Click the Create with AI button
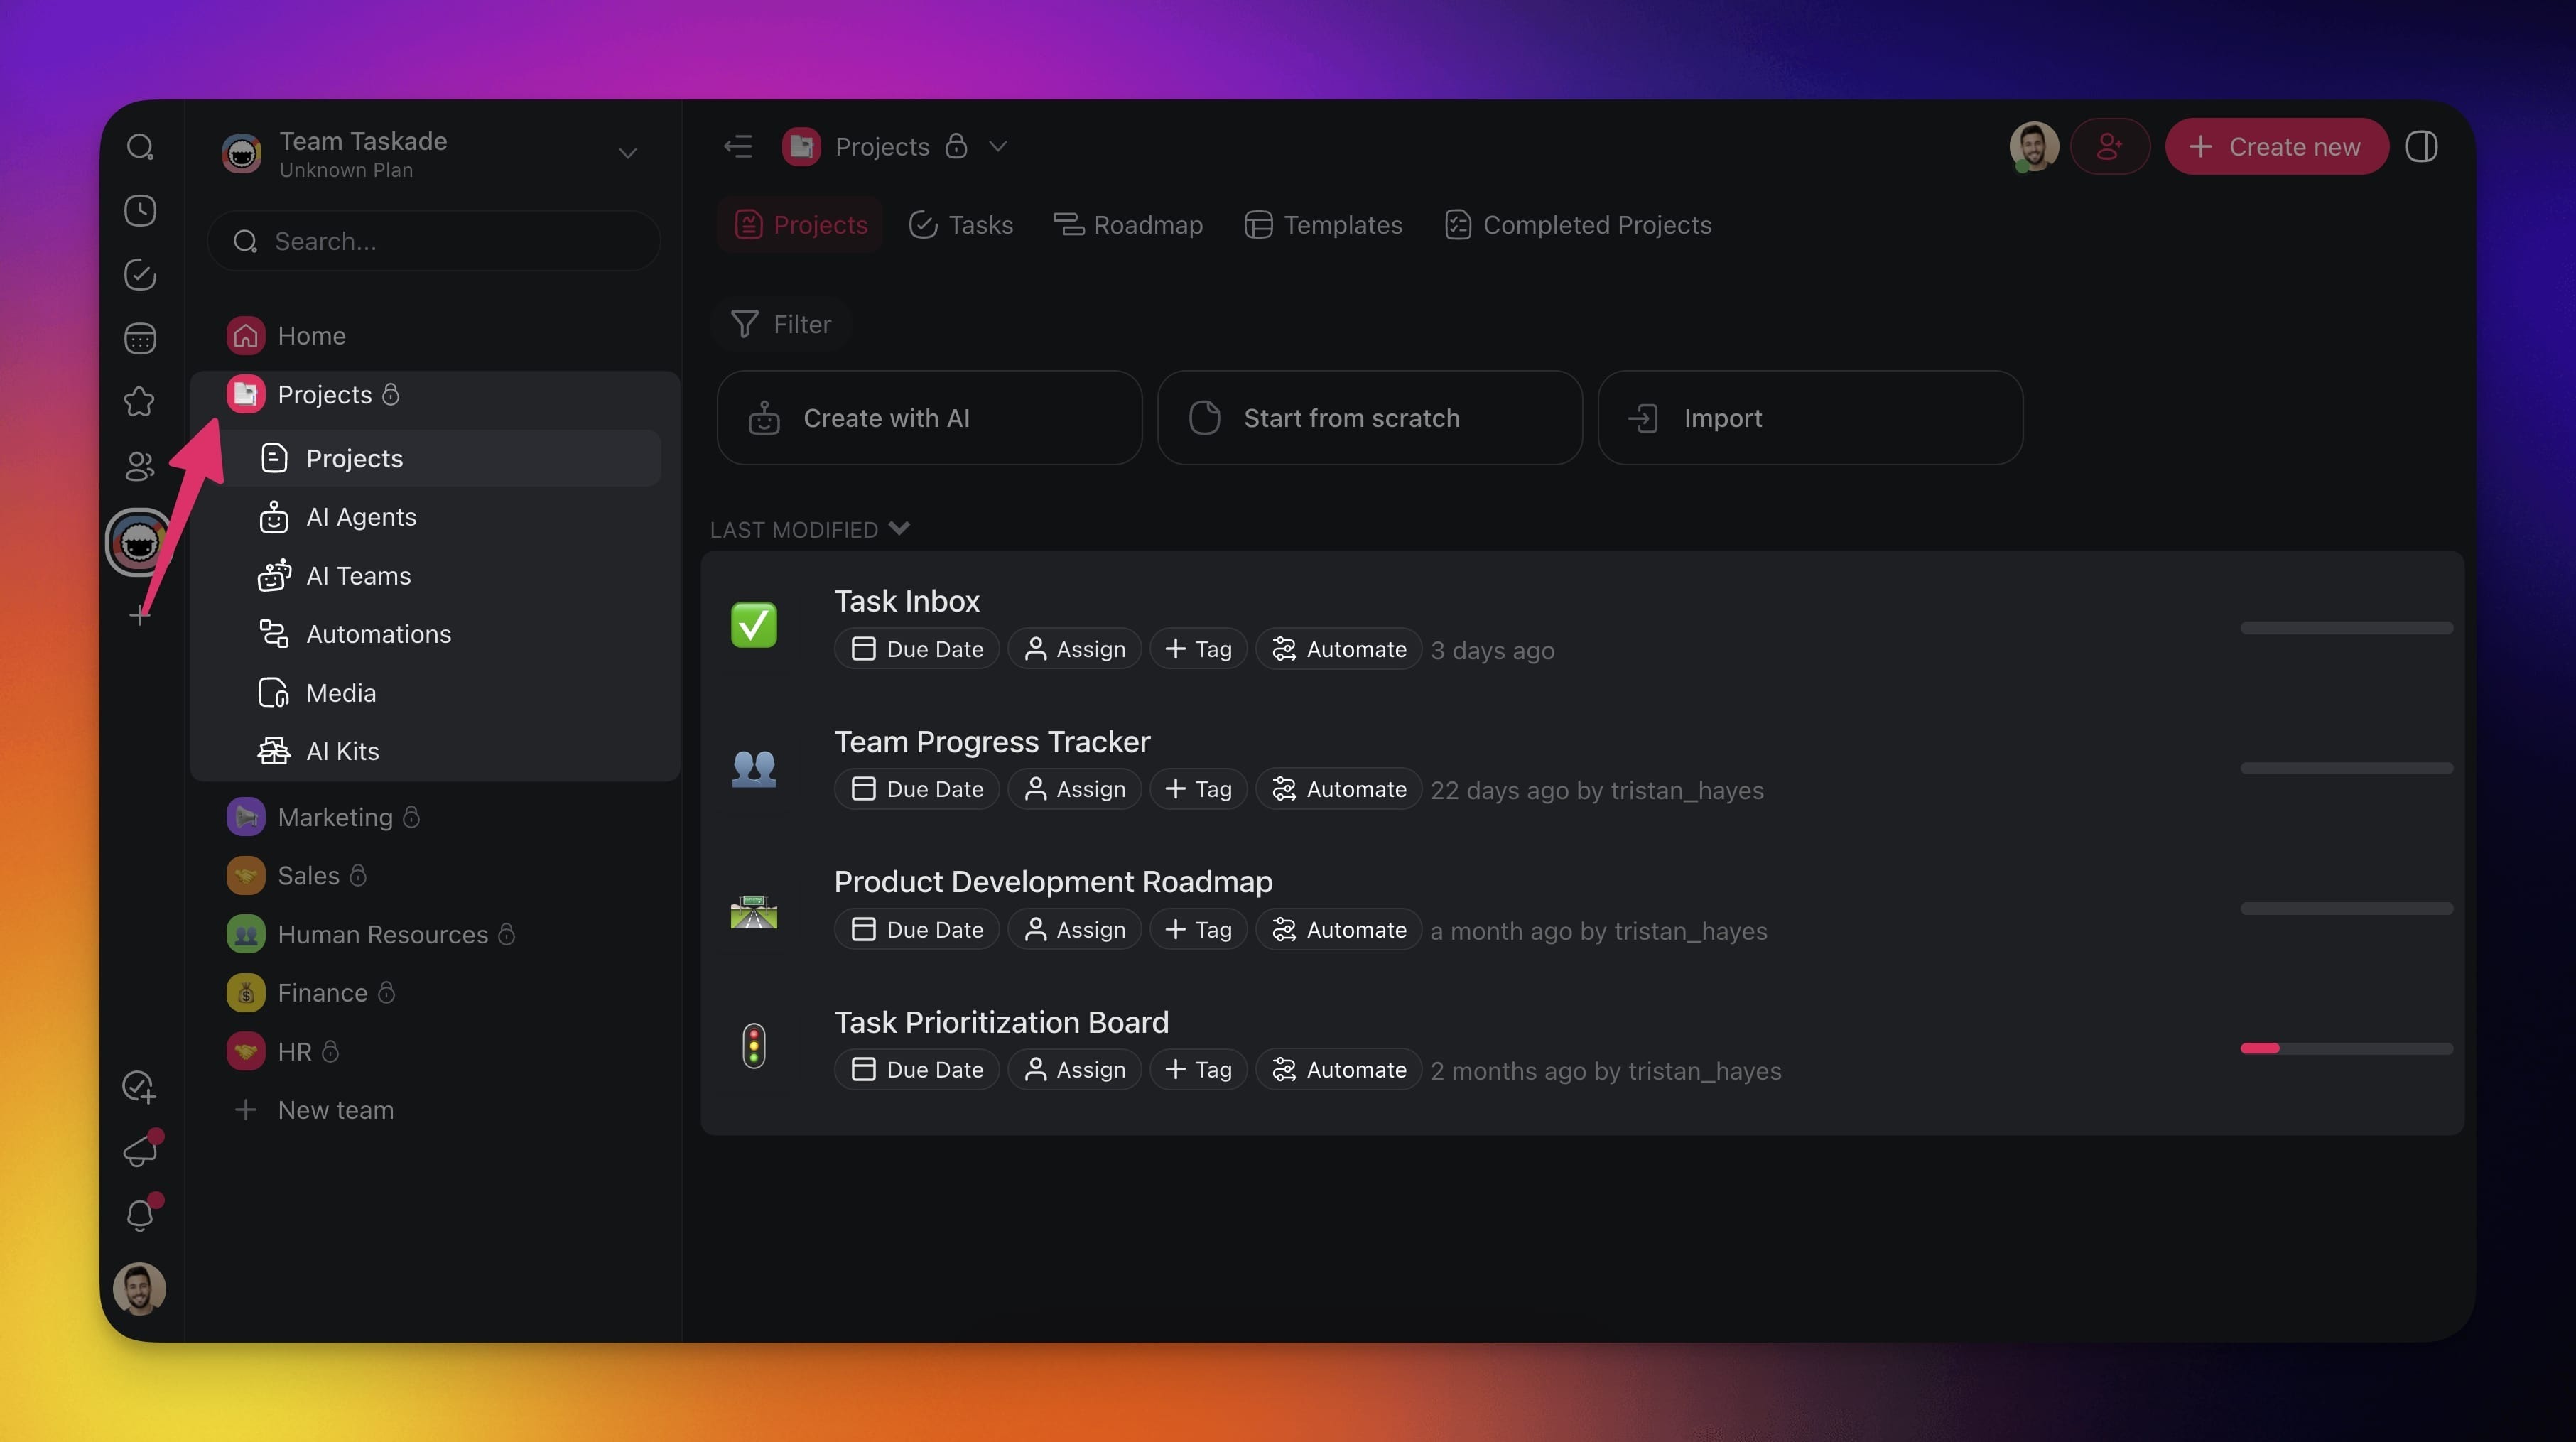 (929, 418)
